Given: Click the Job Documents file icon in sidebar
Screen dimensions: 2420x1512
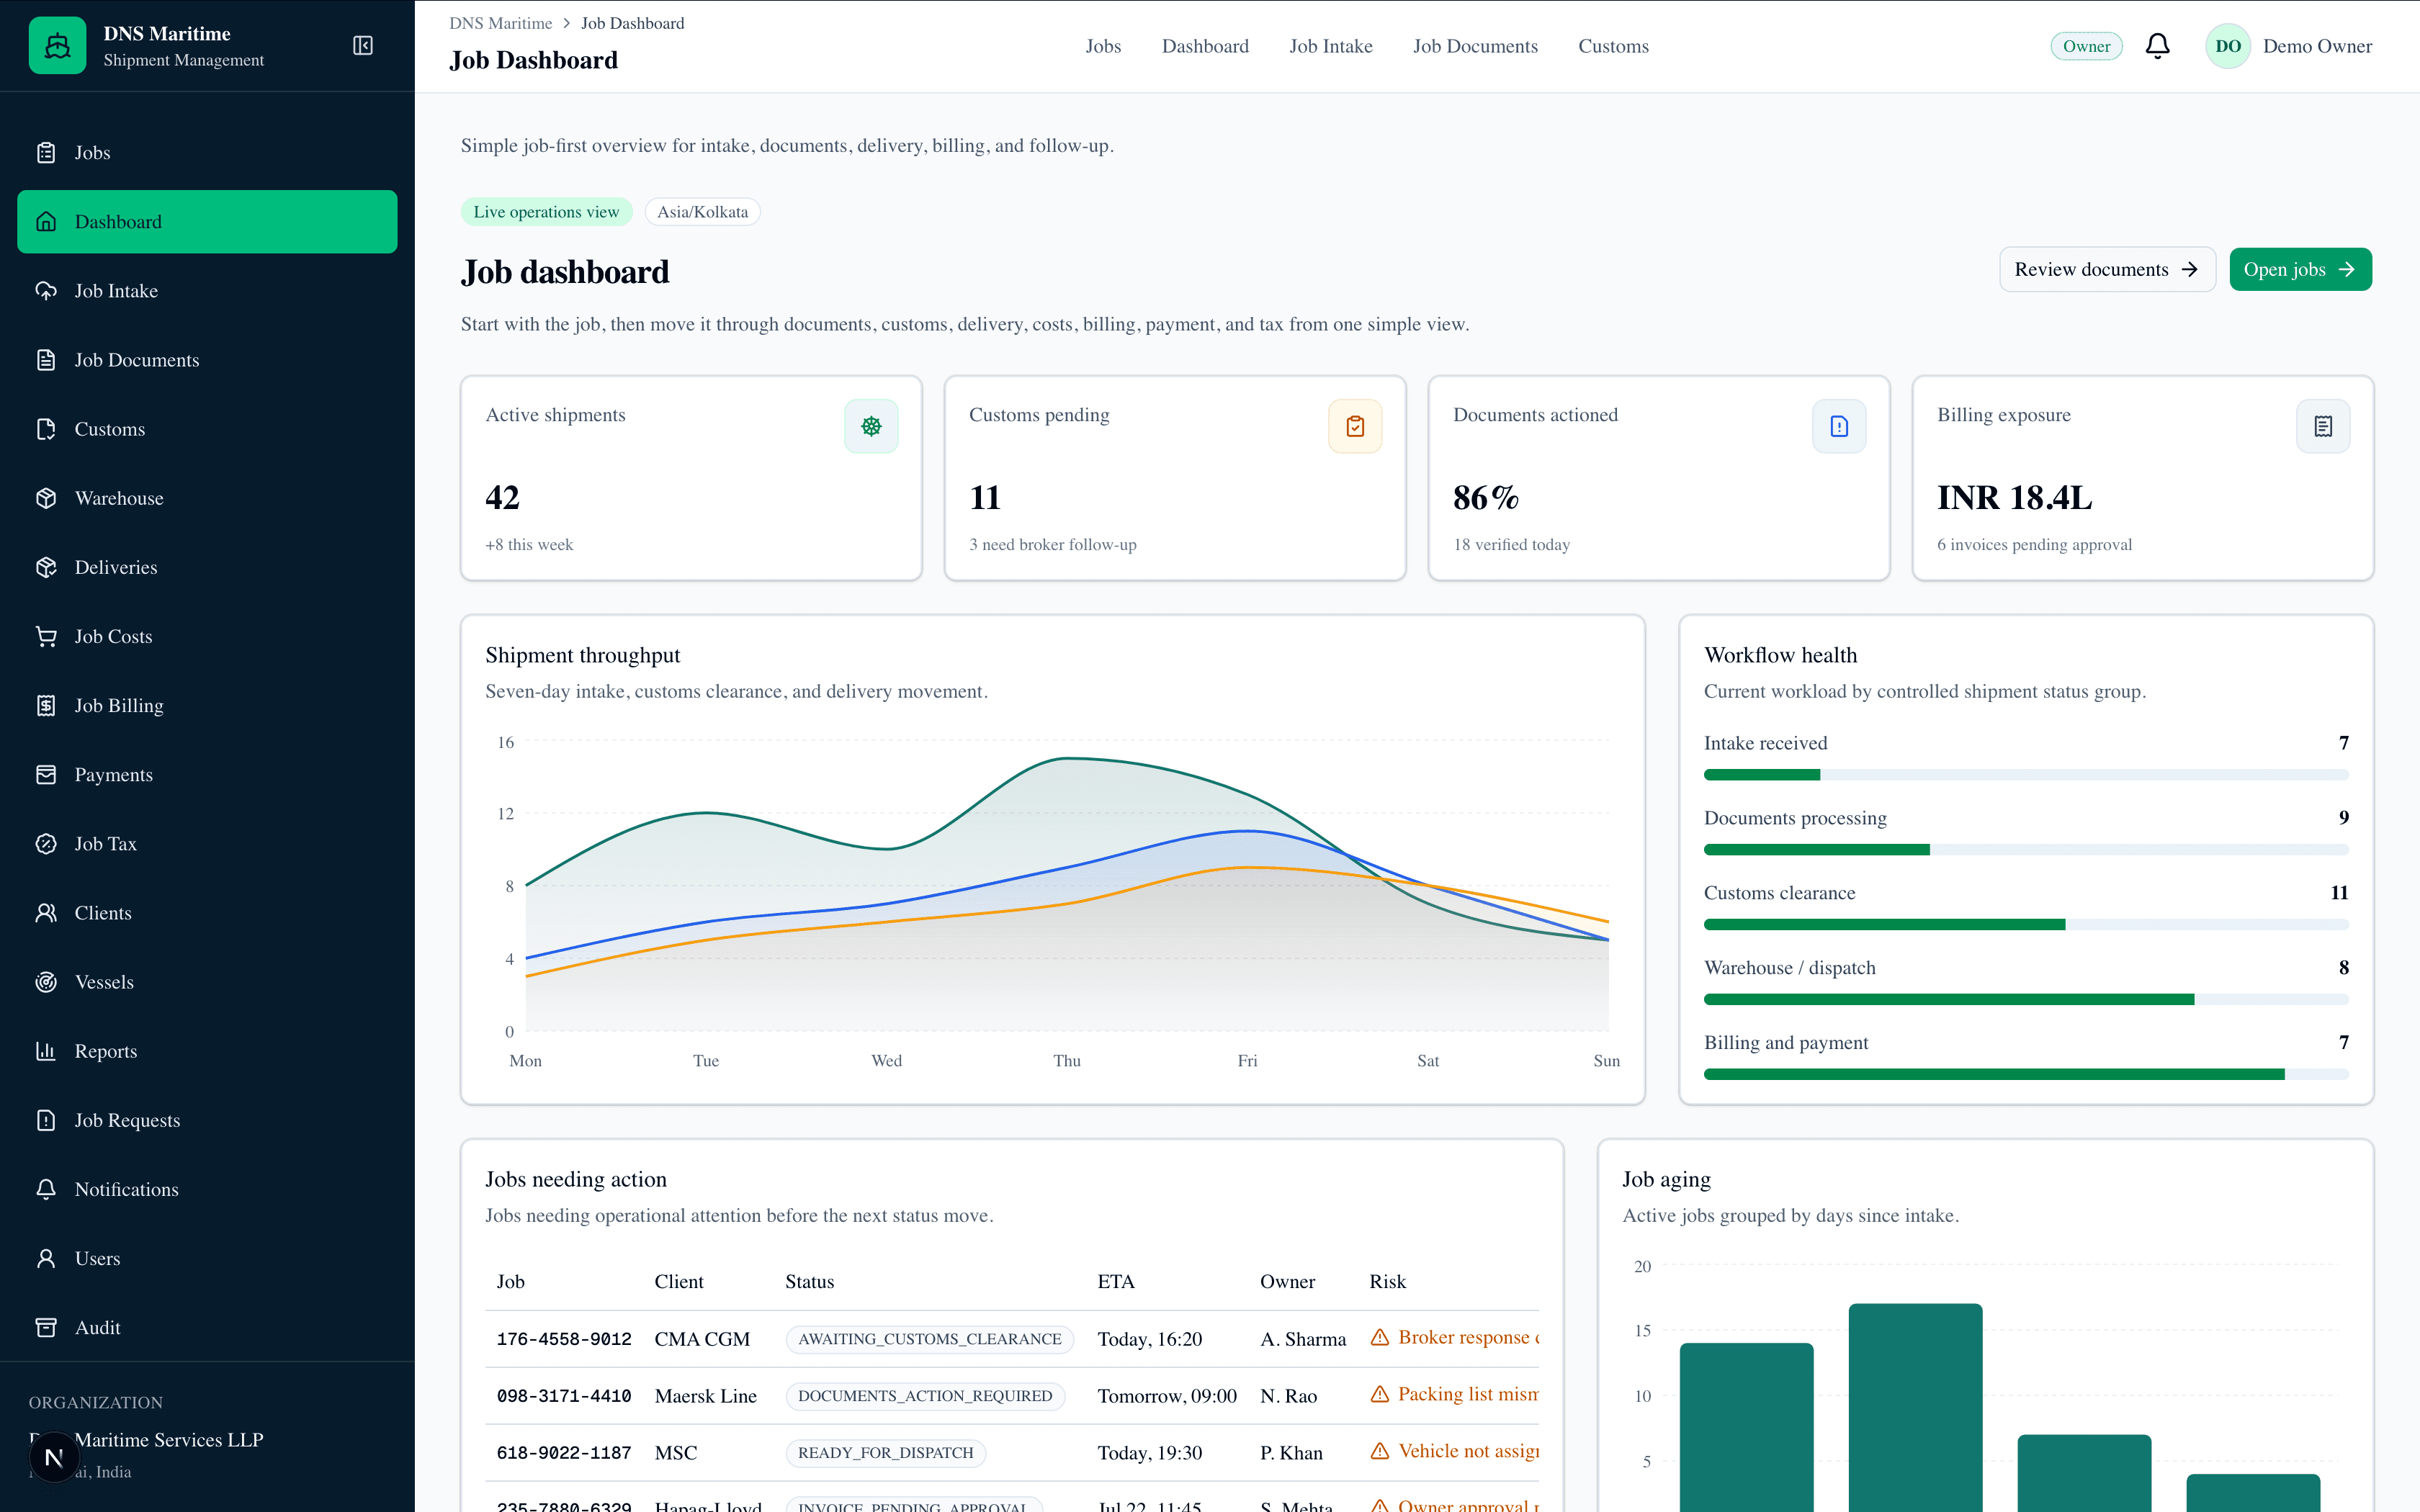Looking at the screenshot, I should [46, 360].
